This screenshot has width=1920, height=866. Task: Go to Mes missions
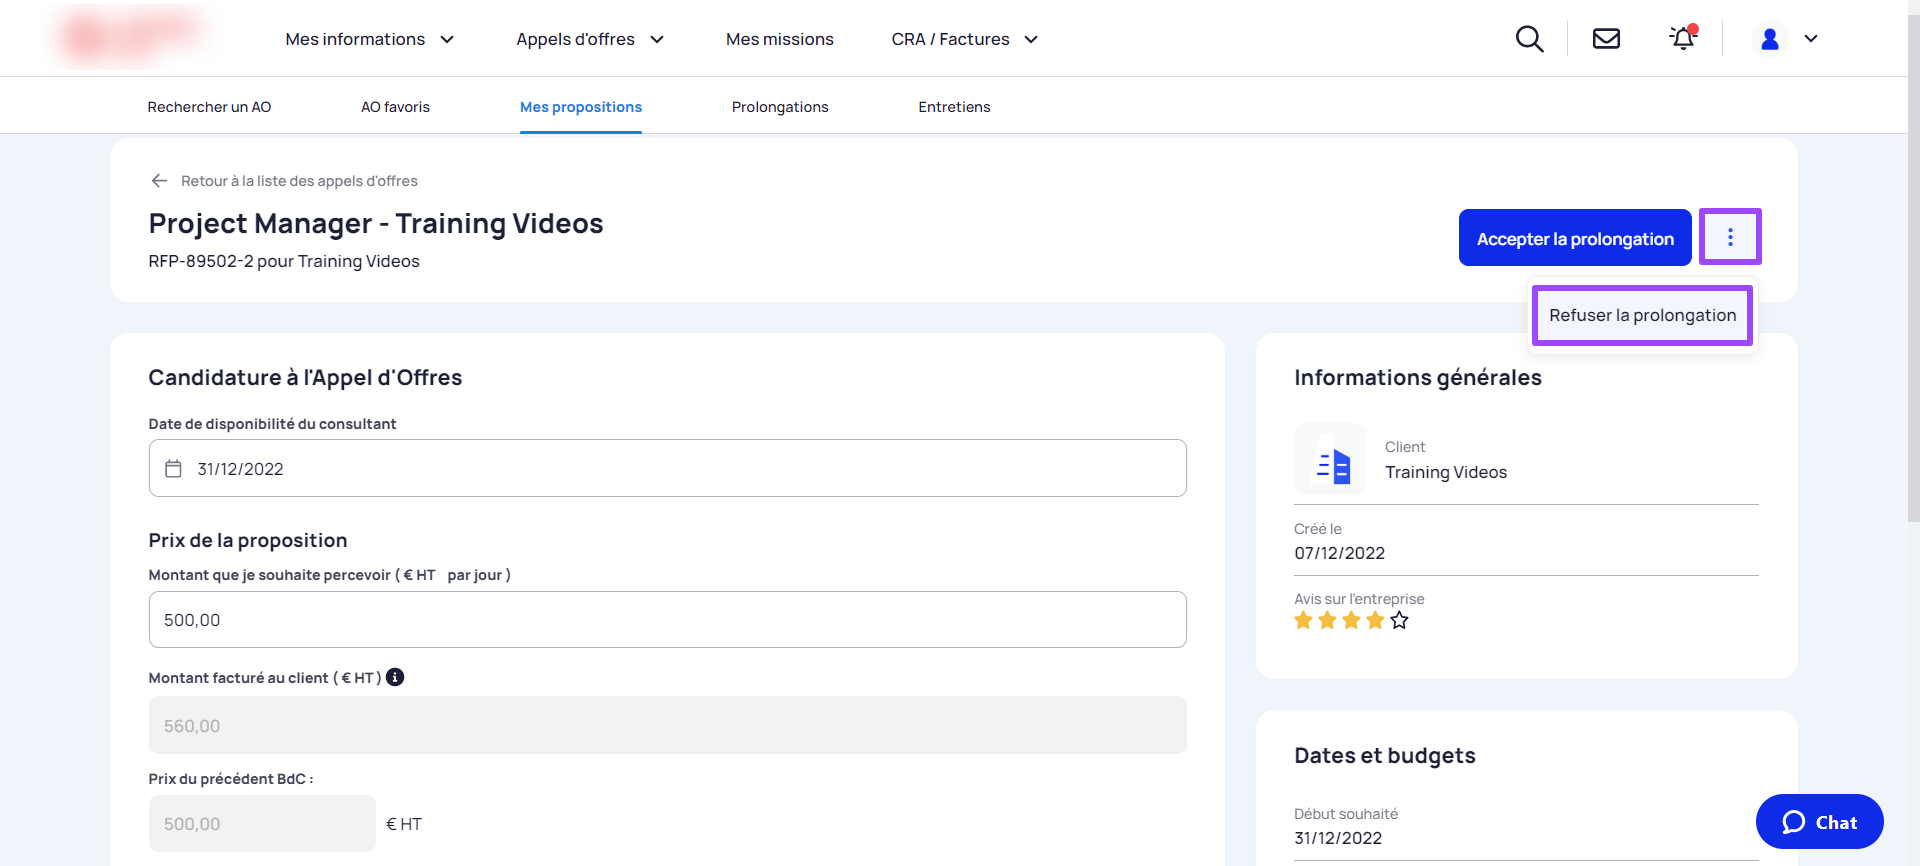tap(780, 39)
